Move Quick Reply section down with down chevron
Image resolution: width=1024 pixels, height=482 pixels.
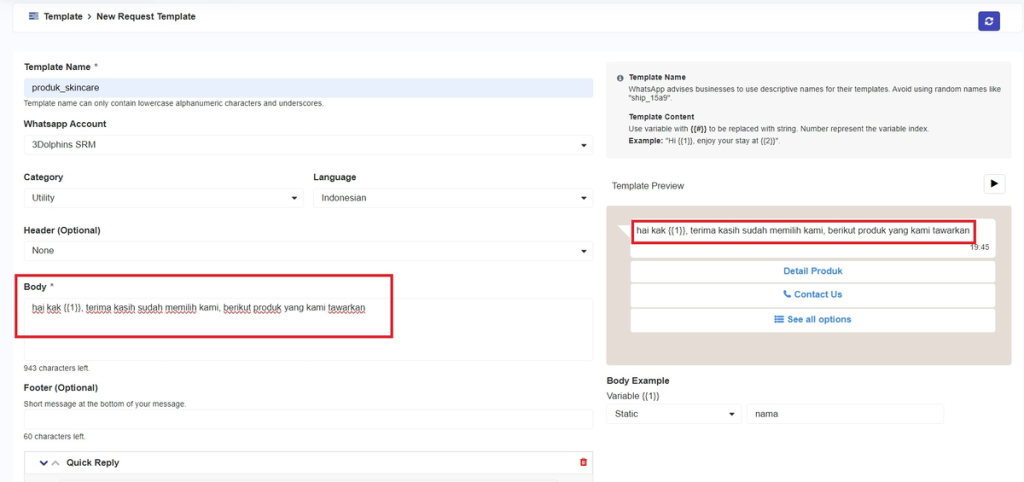tap(43, 463)
